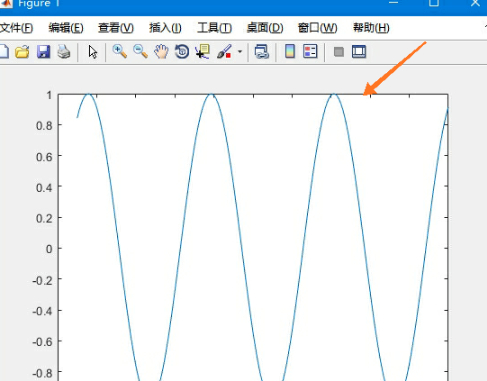Select the Pan hand tool
This screenshot has height=381, width=487.
point(161,52)
